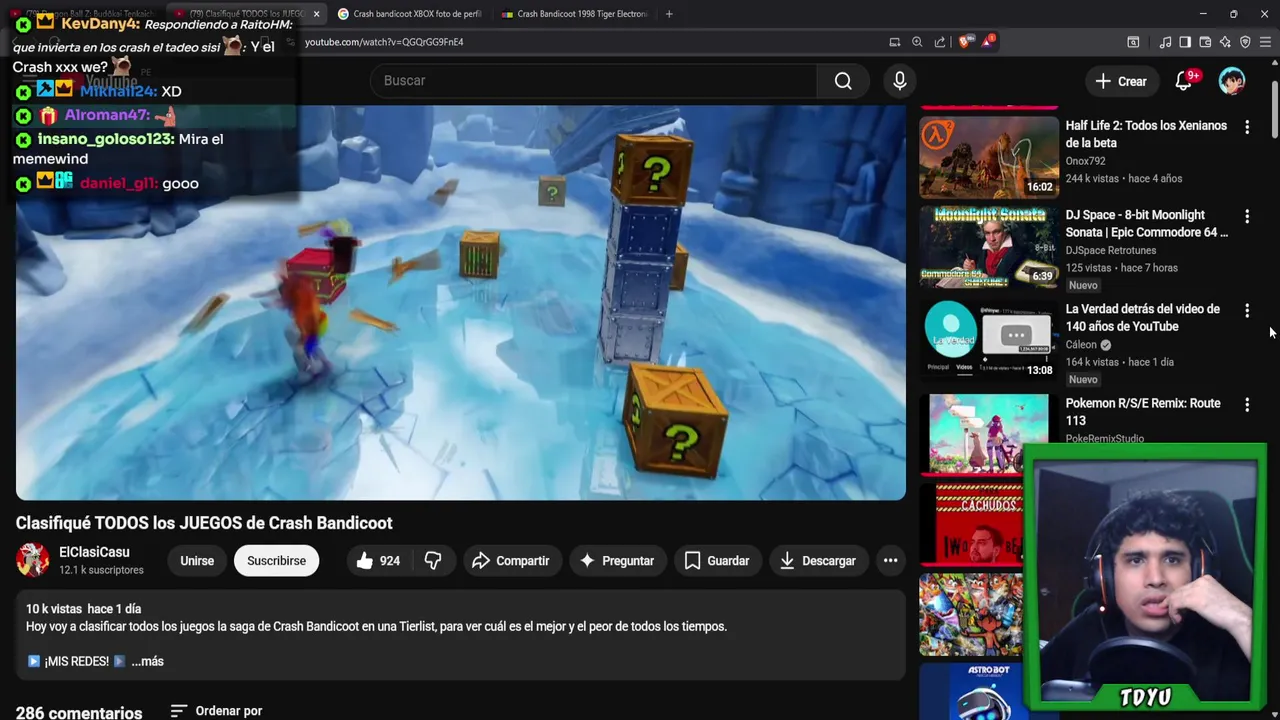Click the Crear button
This screenshot has height=720, width=1280.
(1121, 81)
